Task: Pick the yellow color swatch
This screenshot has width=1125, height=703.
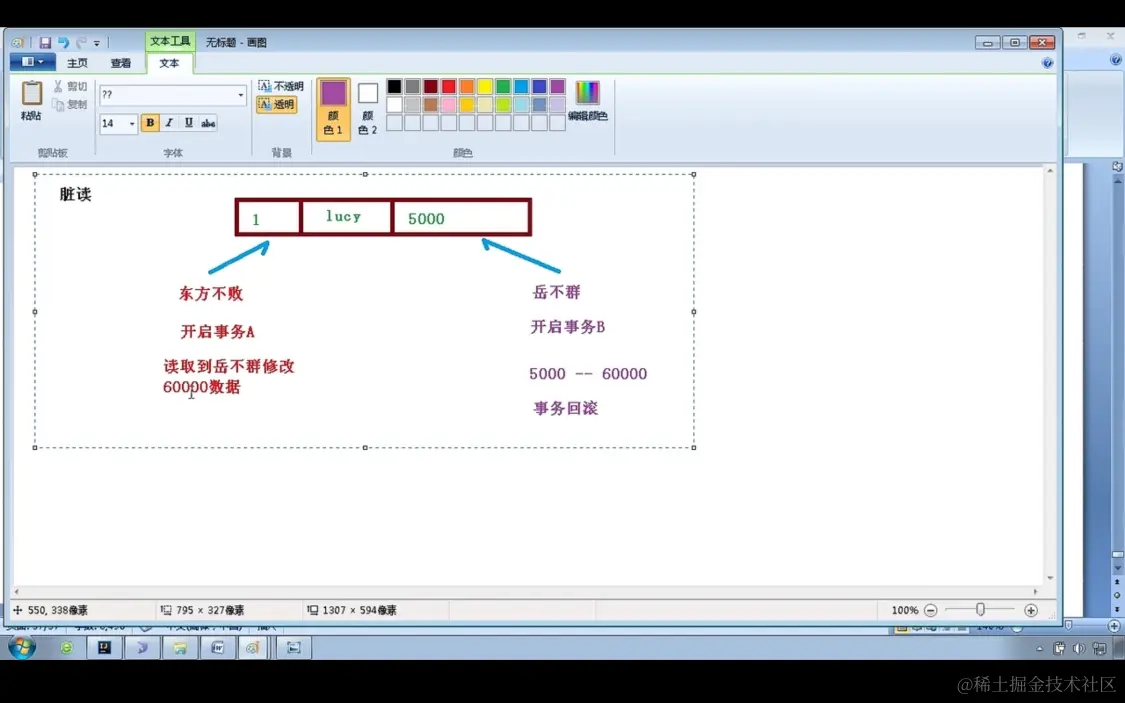Action: 485,86
